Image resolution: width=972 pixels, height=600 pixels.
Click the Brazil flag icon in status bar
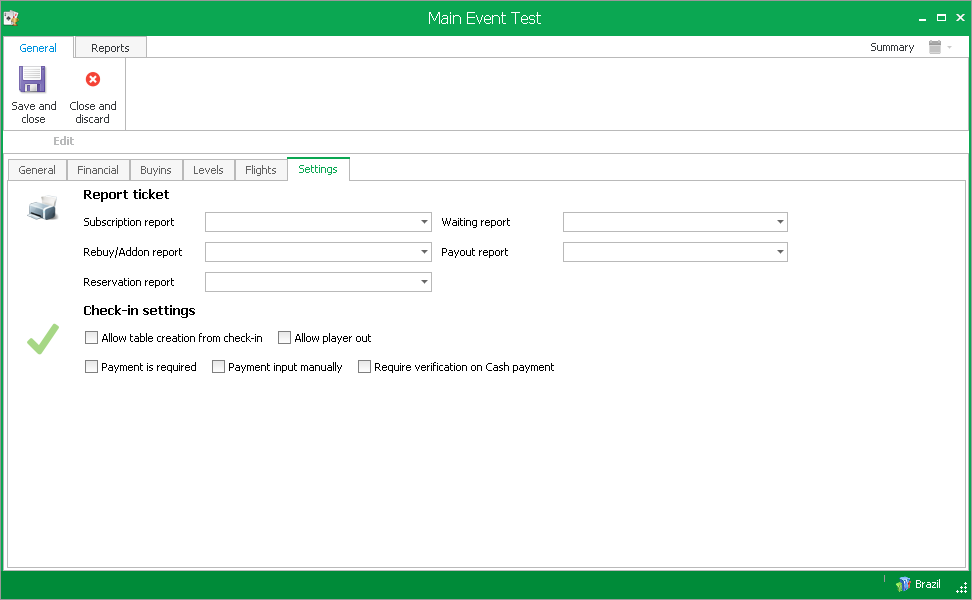(903, 584)
